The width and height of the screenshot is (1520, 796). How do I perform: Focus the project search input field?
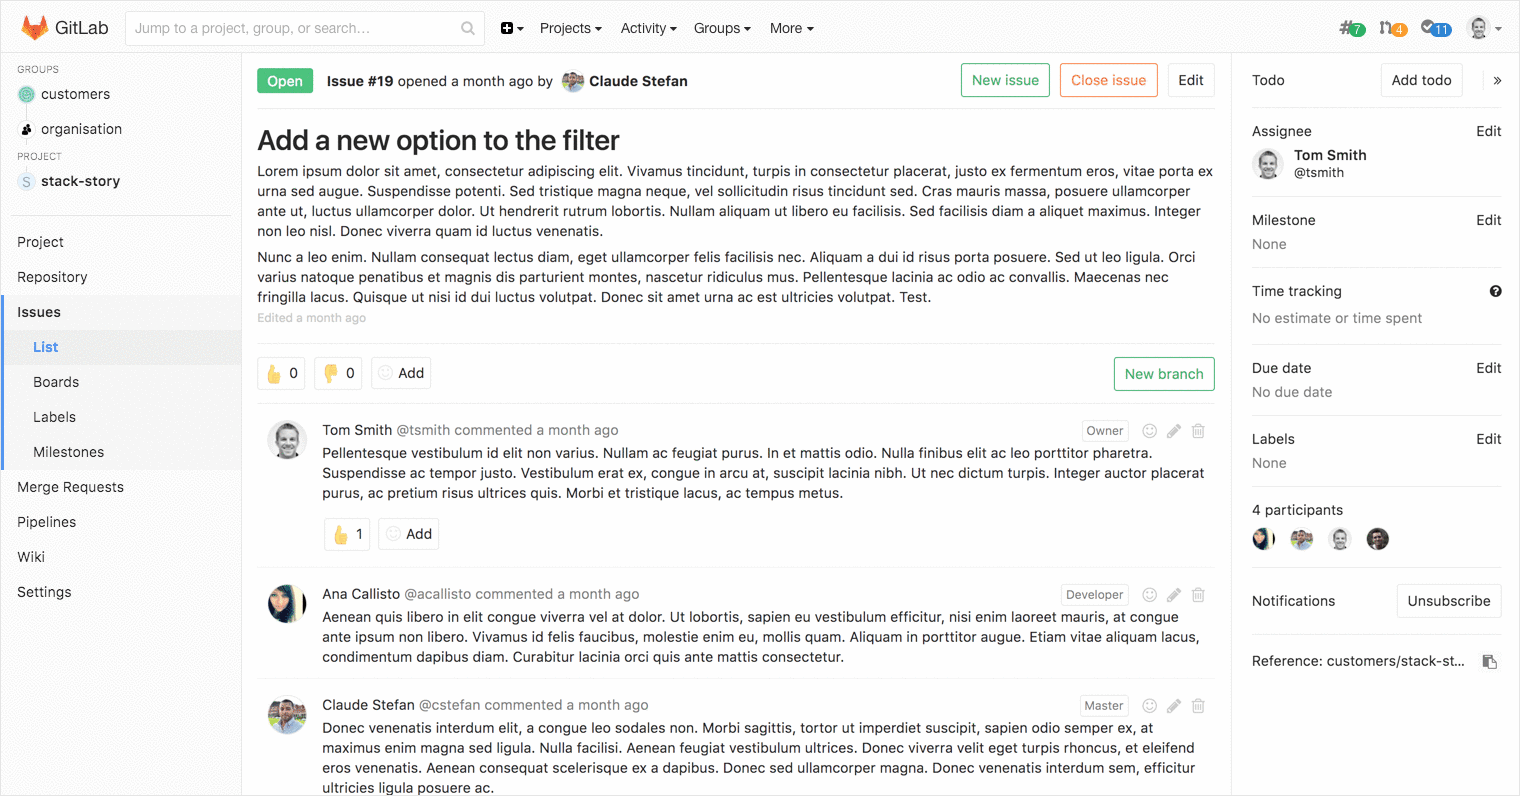pyautogui.click(x=295, y=28)
